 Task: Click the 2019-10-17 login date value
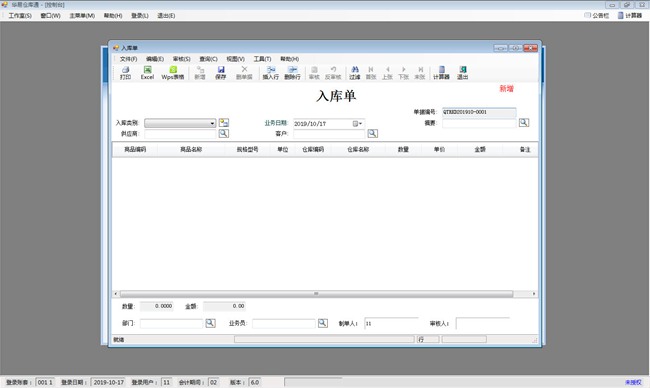point(109,382)
